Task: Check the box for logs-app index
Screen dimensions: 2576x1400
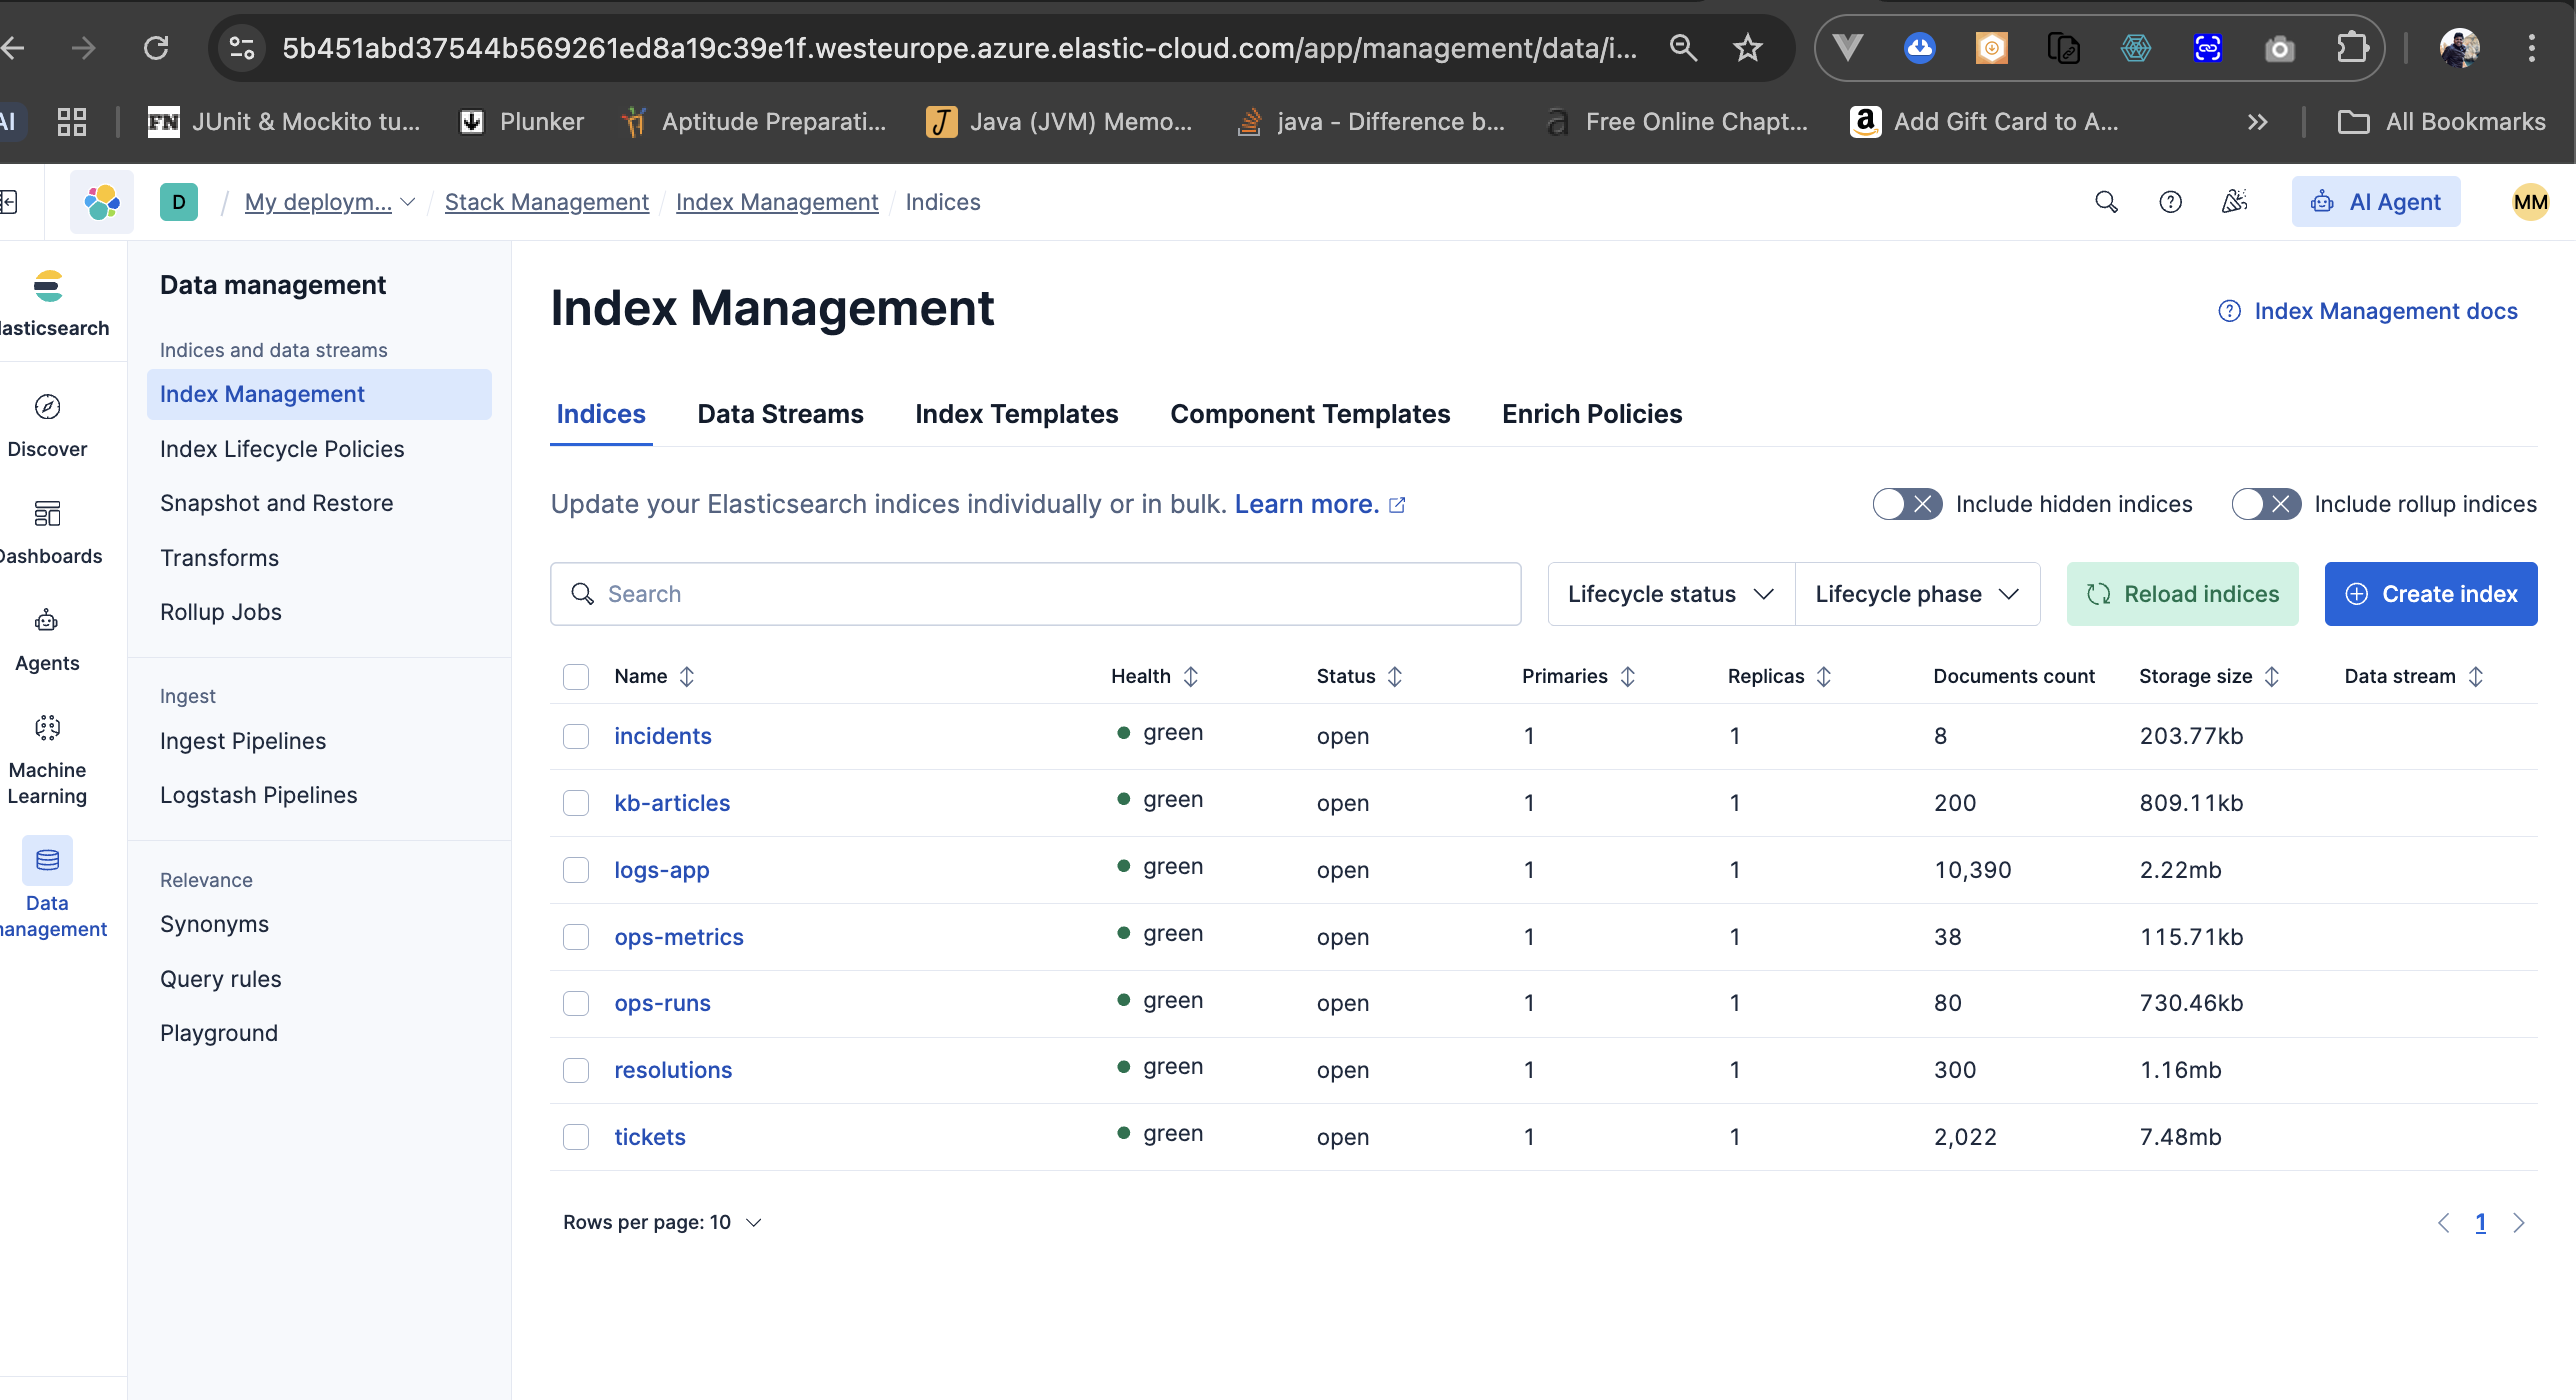Action: point(576,870)
